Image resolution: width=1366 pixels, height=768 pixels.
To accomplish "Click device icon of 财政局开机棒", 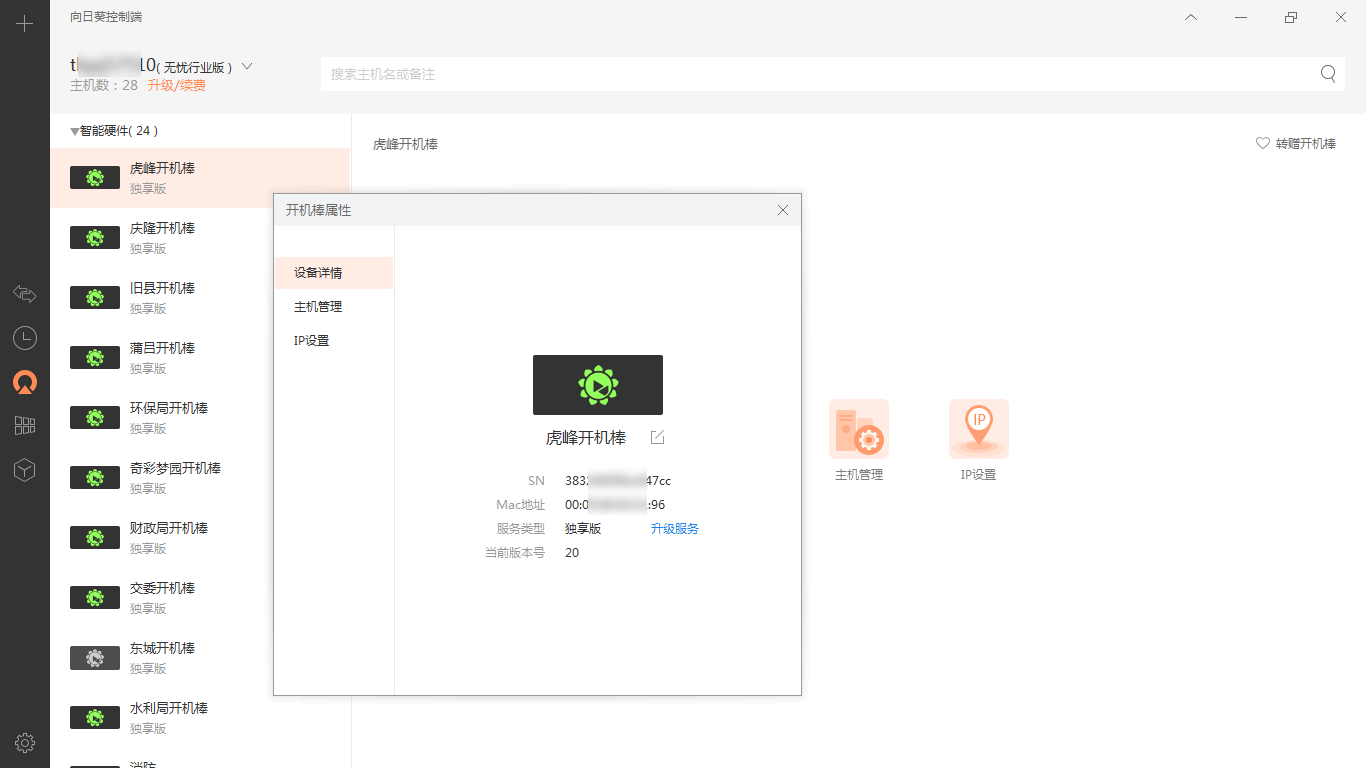I will tap(95, 538).
